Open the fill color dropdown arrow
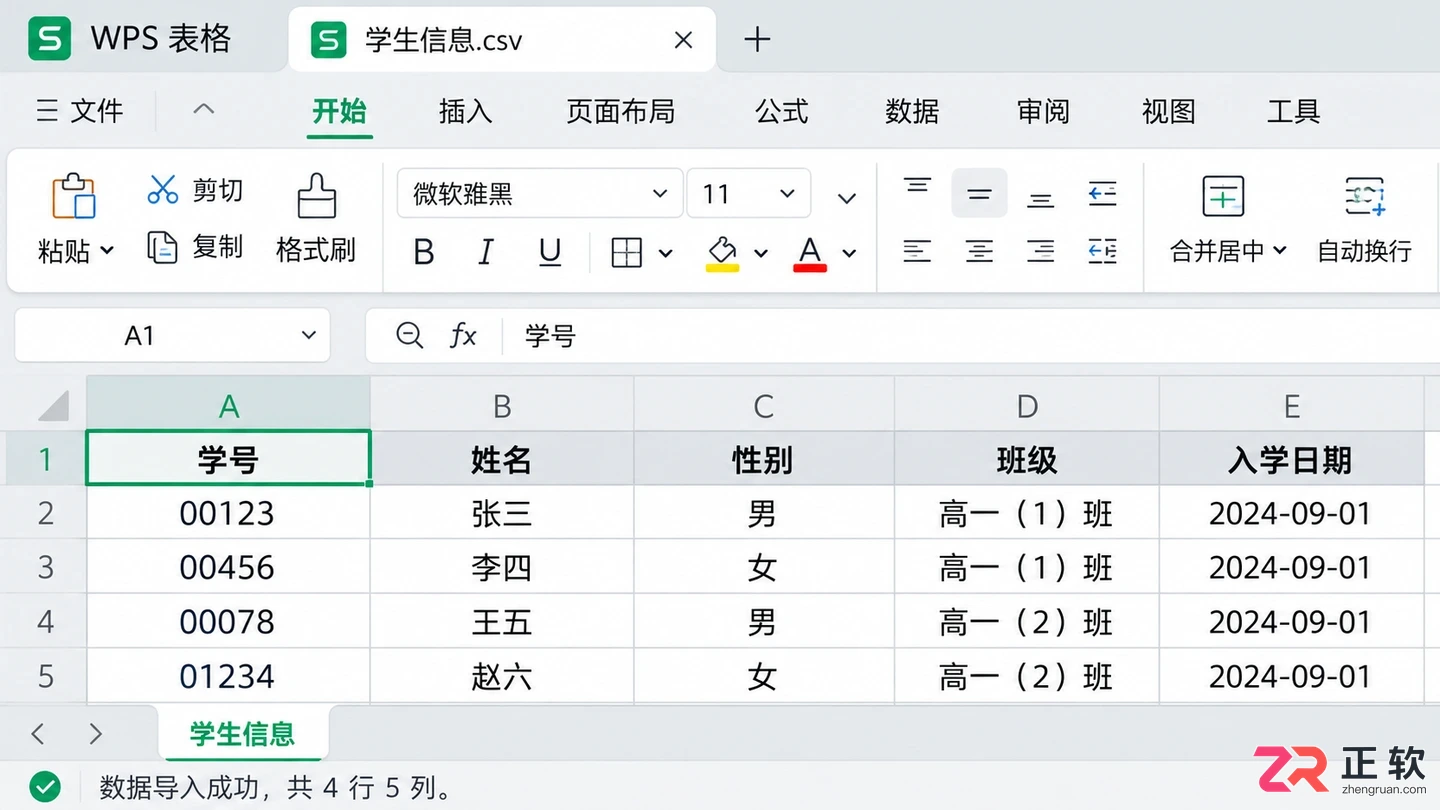 pyautogui.click(x=761, y=254)
